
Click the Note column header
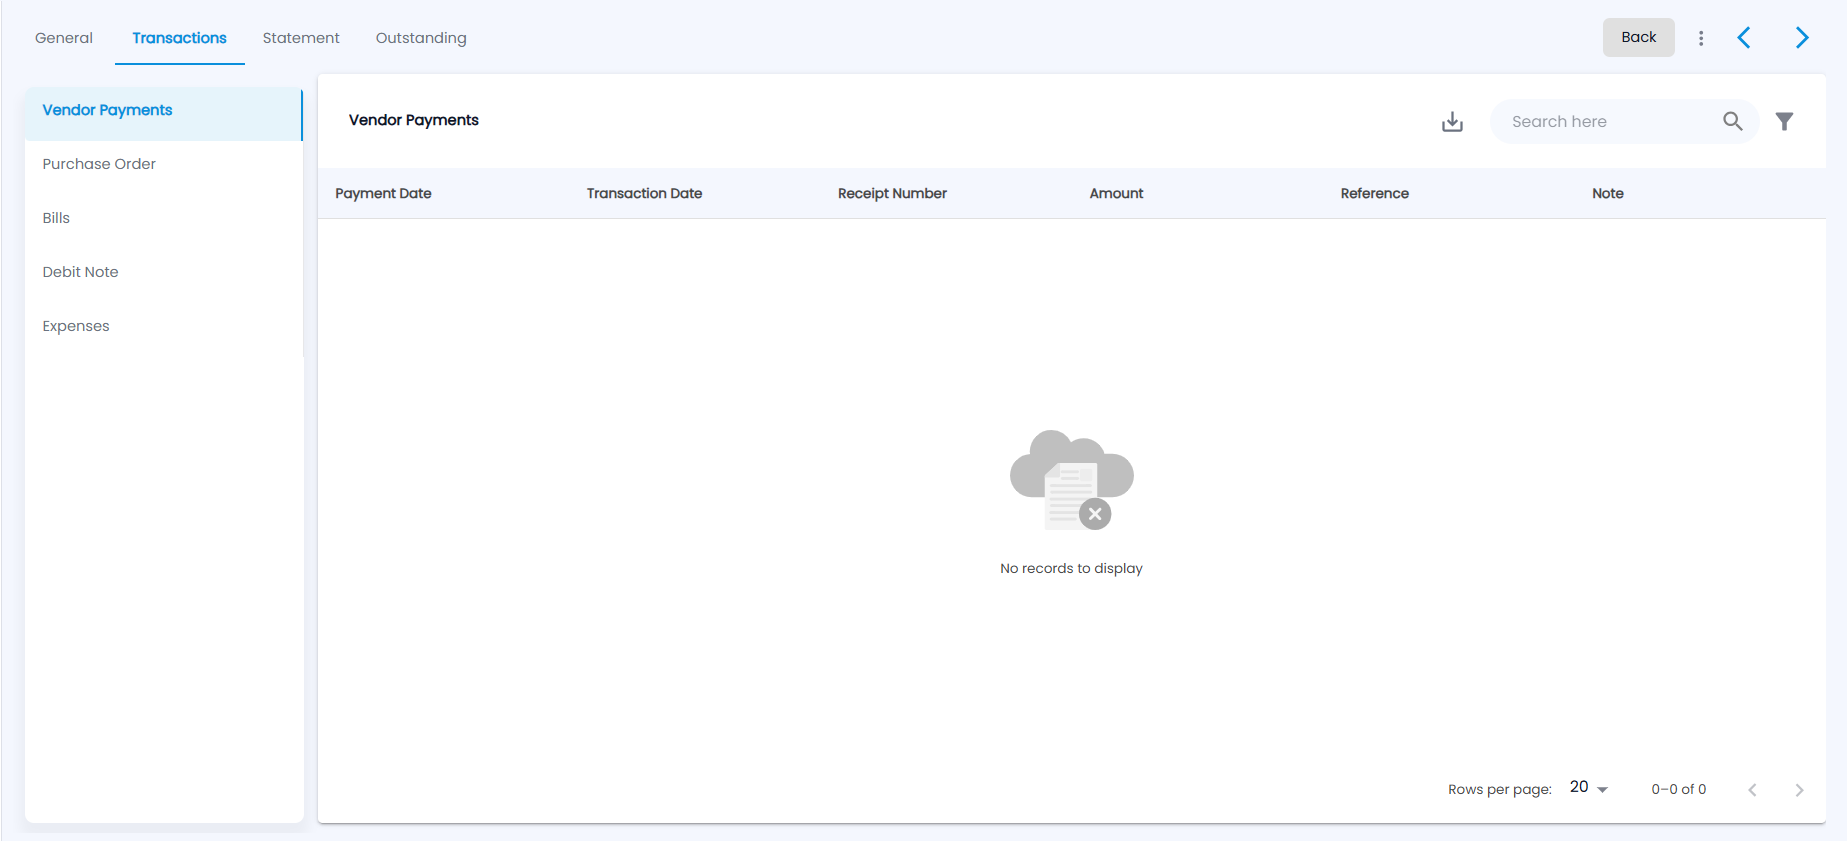(x=1607, y=193)
